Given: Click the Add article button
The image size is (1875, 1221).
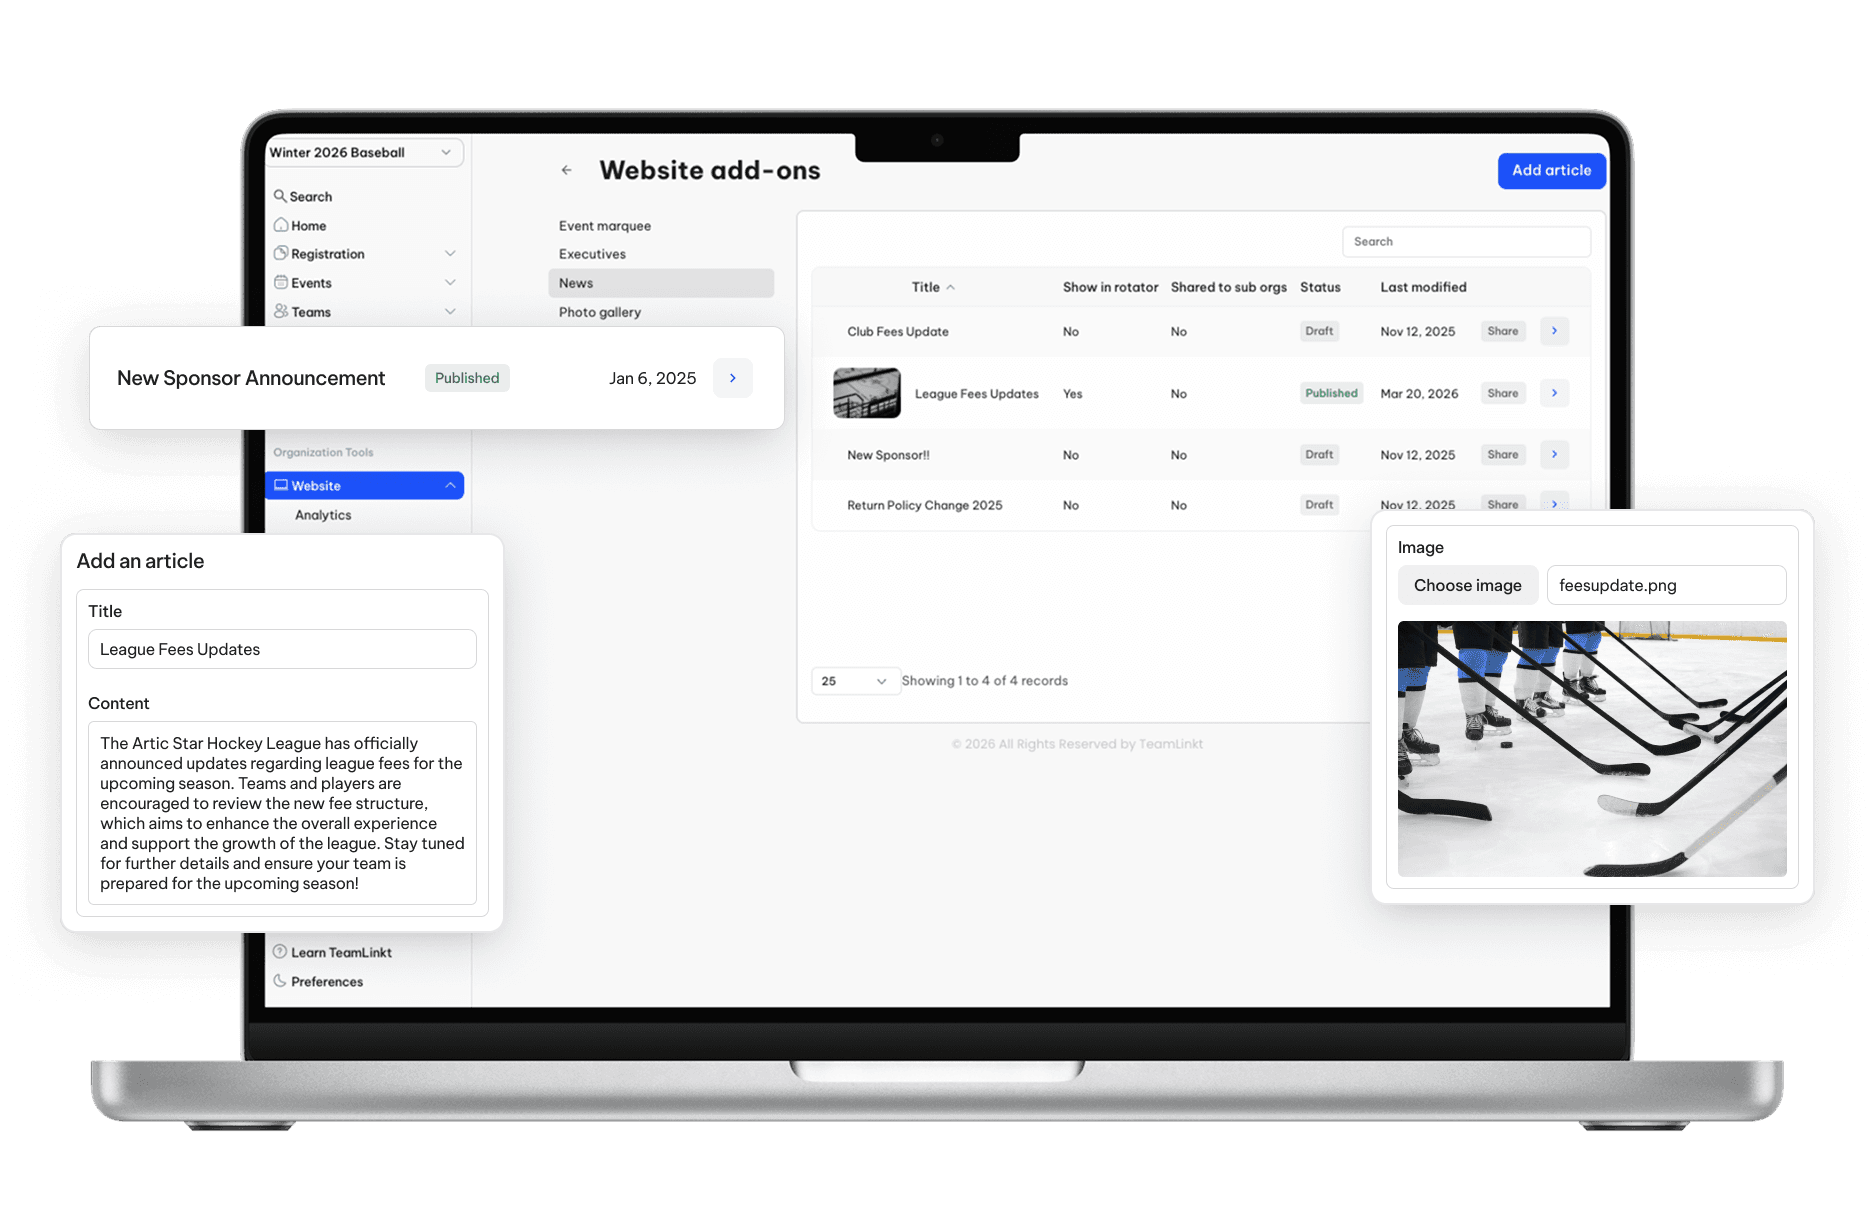Looking at the screenshot, I should point(1551,170).
